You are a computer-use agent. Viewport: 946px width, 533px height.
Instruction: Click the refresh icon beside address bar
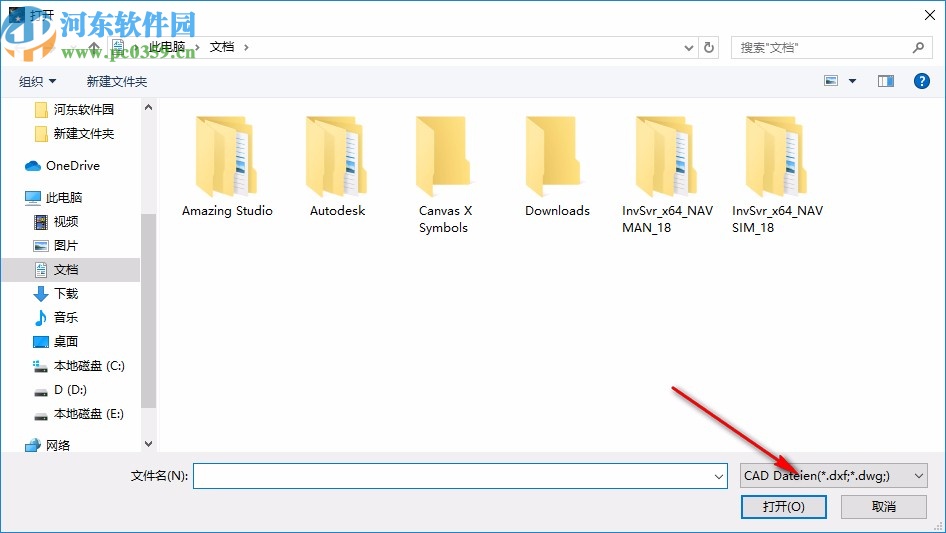point(709,47)
